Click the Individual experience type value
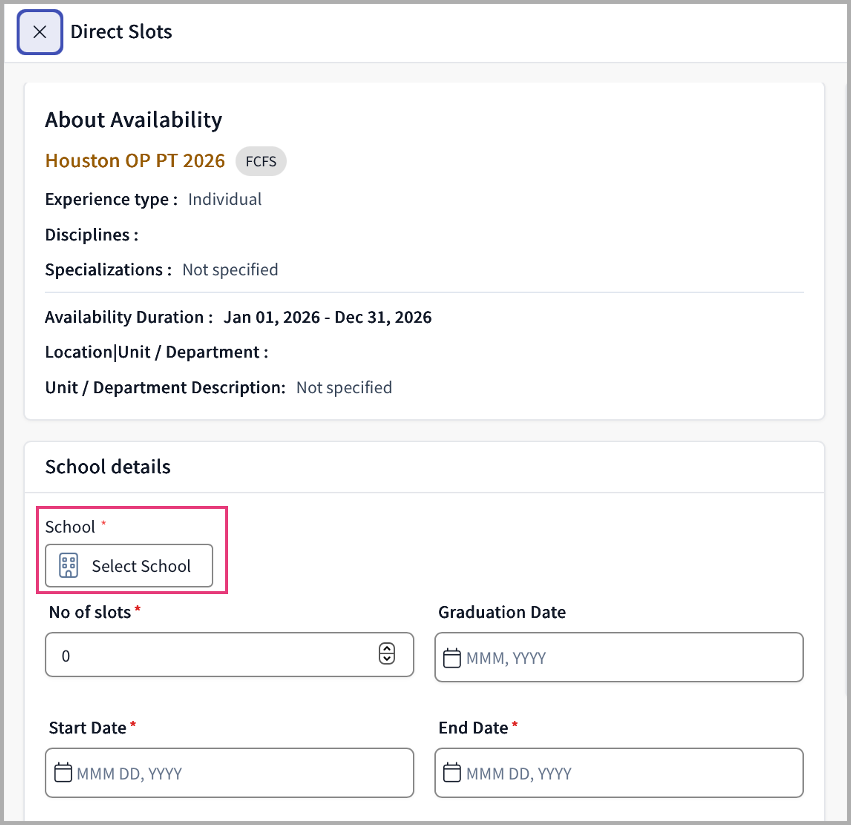This screenshot has height=826, width=852. (x=225, y=199)
